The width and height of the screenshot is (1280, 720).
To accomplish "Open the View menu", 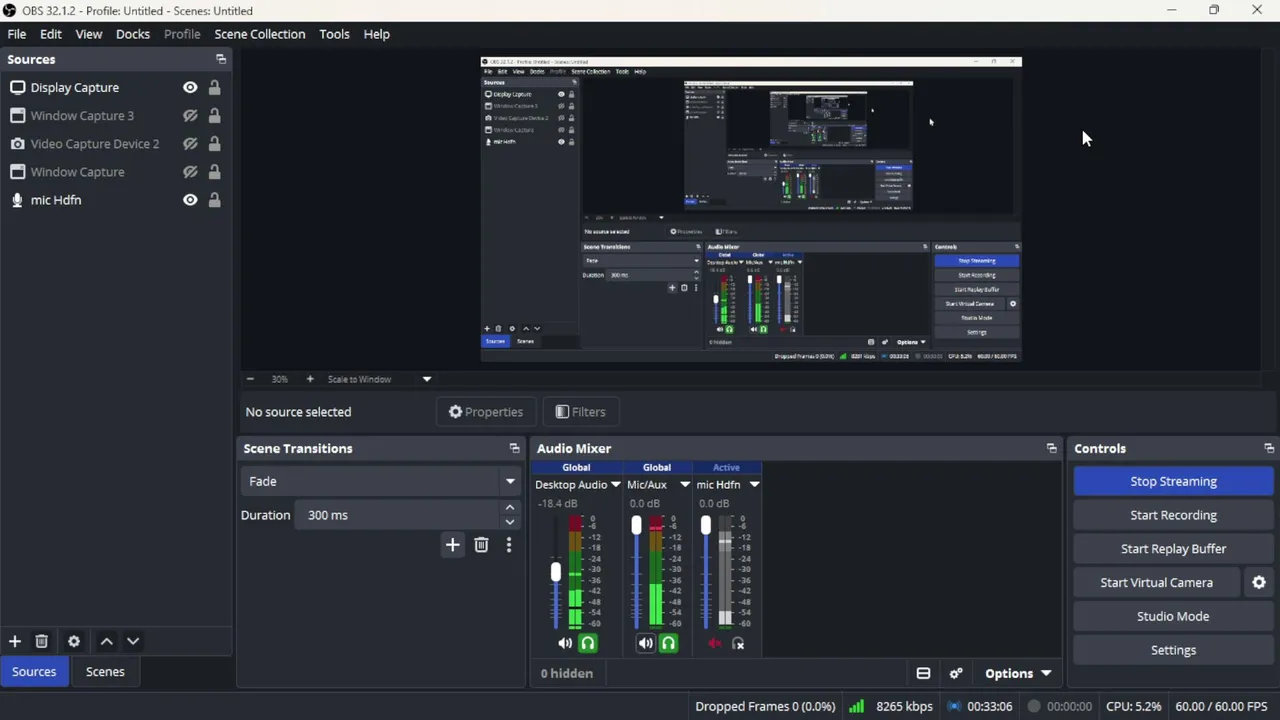I will coord(89,34).
